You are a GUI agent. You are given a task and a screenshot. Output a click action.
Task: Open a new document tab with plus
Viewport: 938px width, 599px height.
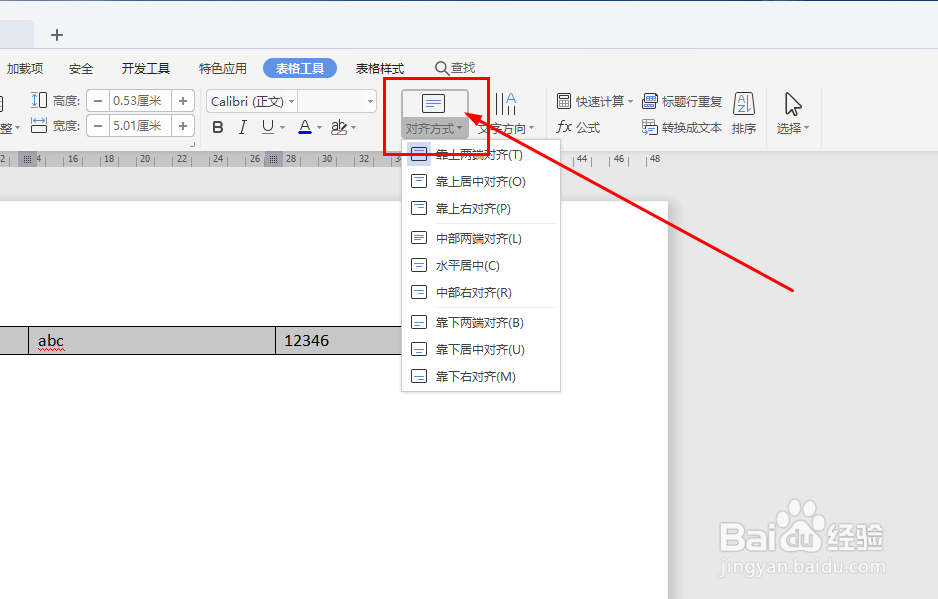pos(57,35)
